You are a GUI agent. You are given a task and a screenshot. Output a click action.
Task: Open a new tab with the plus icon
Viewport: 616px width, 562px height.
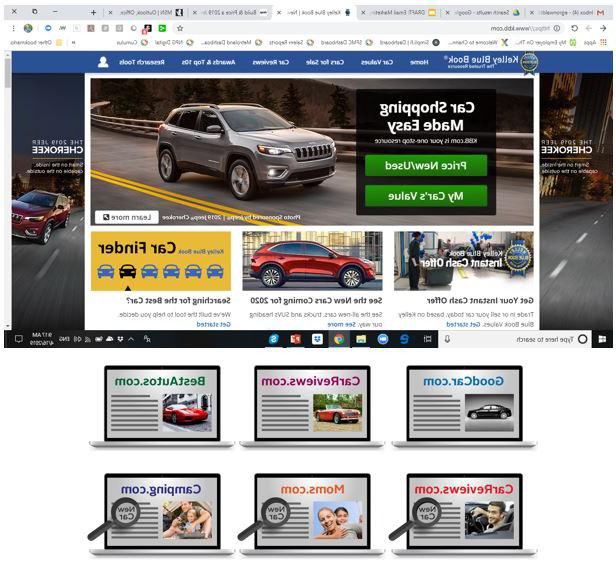[x=94, y=13]
